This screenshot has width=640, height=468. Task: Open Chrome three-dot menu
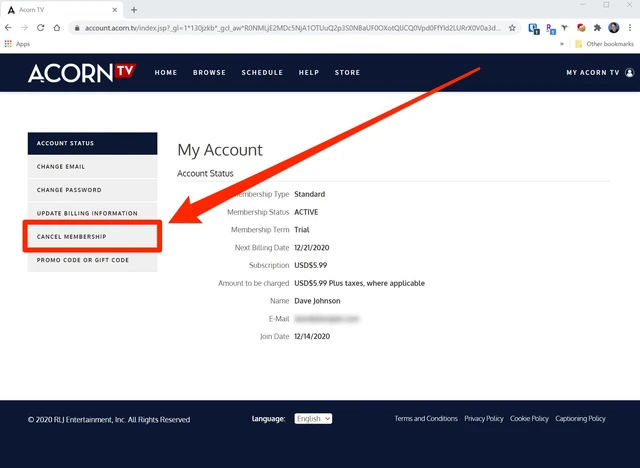coord(630,28)
